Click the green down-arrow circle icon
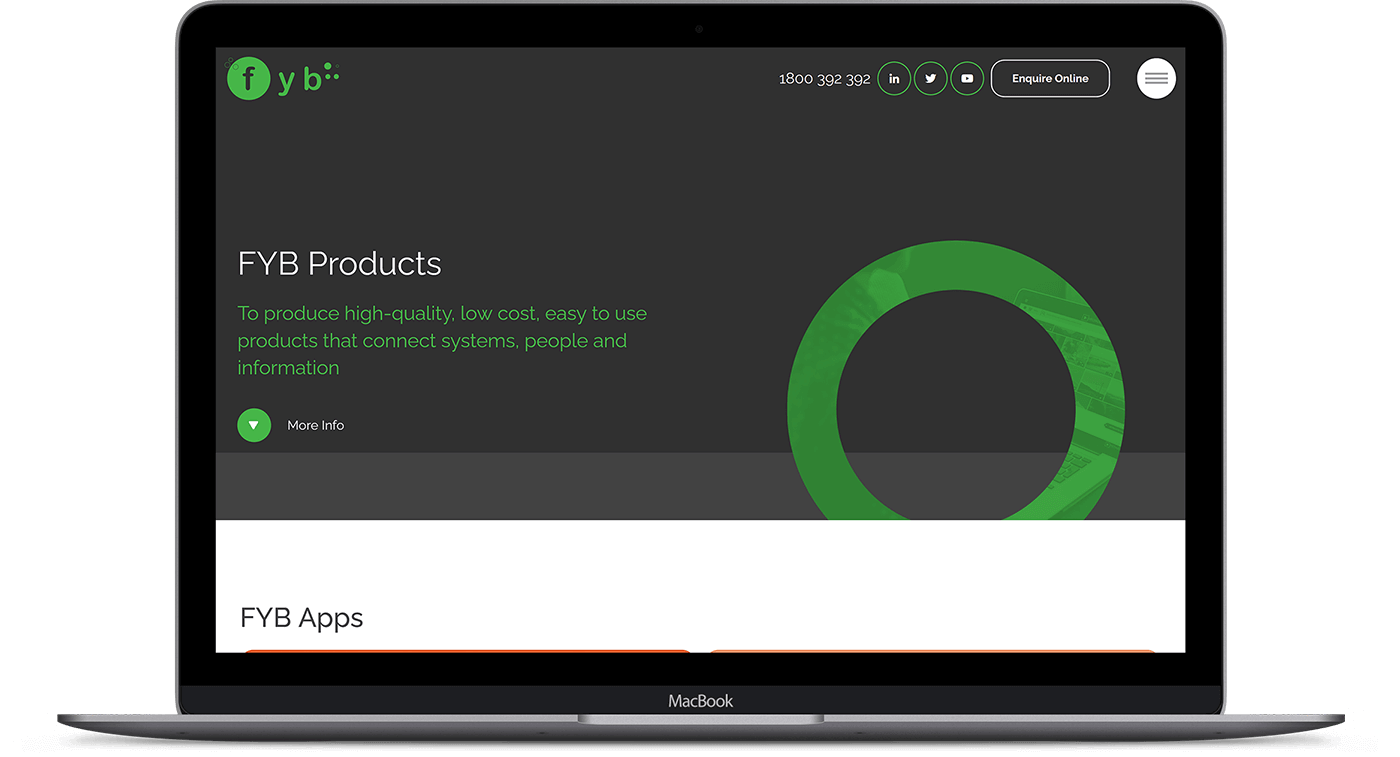This screenshot has width=1400, height=757. tap(254, 425)
